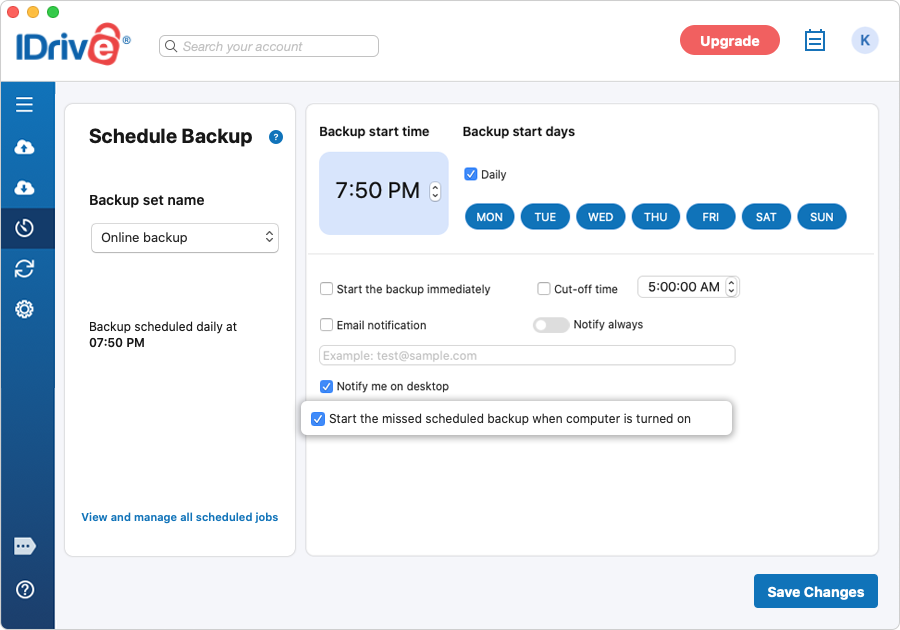This screenshot has height=630, width=900.
Task: Click the Schedule Backup help info icon
Action: (276, 137)
